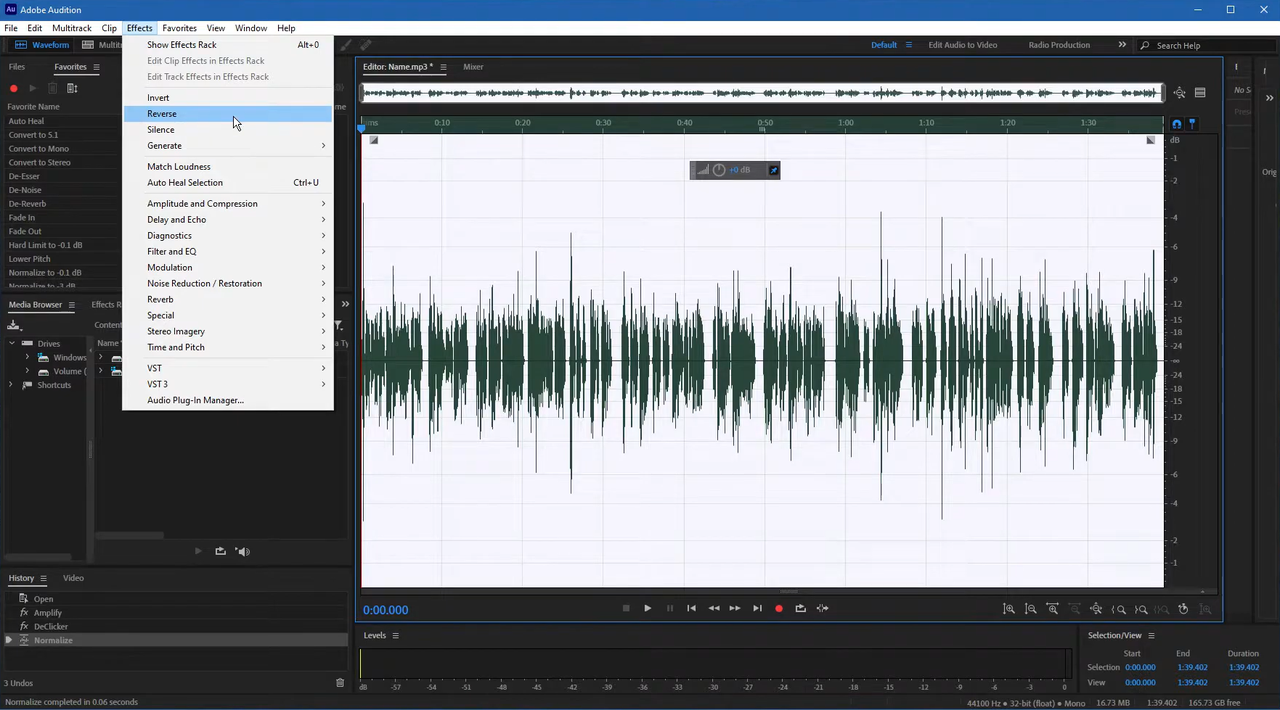The image size is (1280, 710).
Task: Click Move playhead to next icon
Action: (757, 608)
